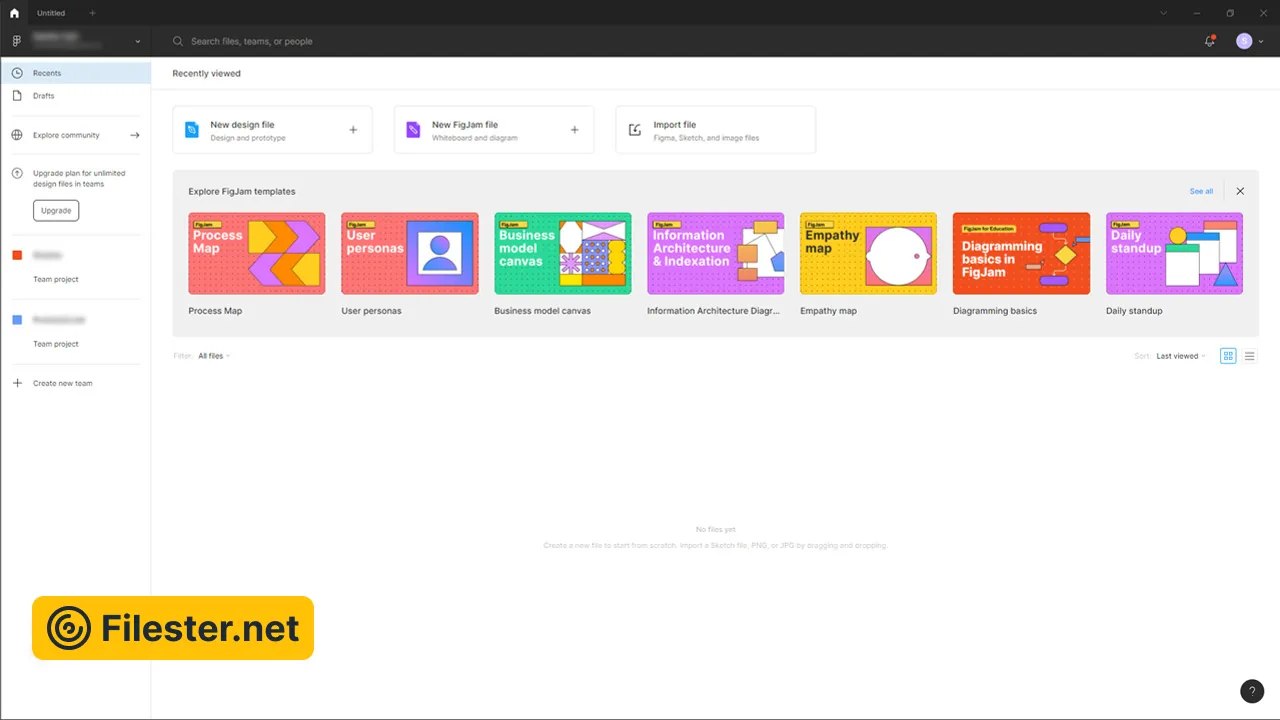Open the All files filter dropdown
This screenshot has width=1280, height=720.
[213, 356]
